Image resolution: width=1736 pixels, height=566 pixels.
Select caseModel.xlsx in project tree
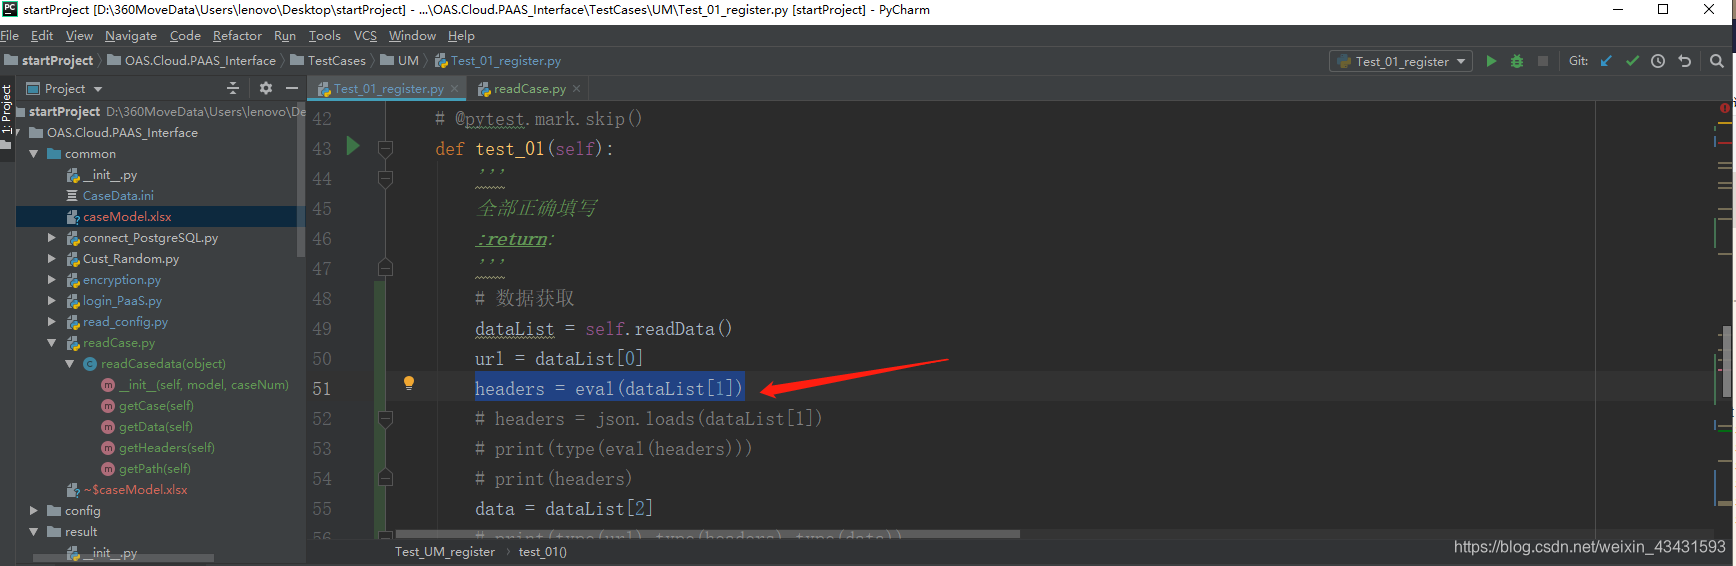(x=127, y=217)
